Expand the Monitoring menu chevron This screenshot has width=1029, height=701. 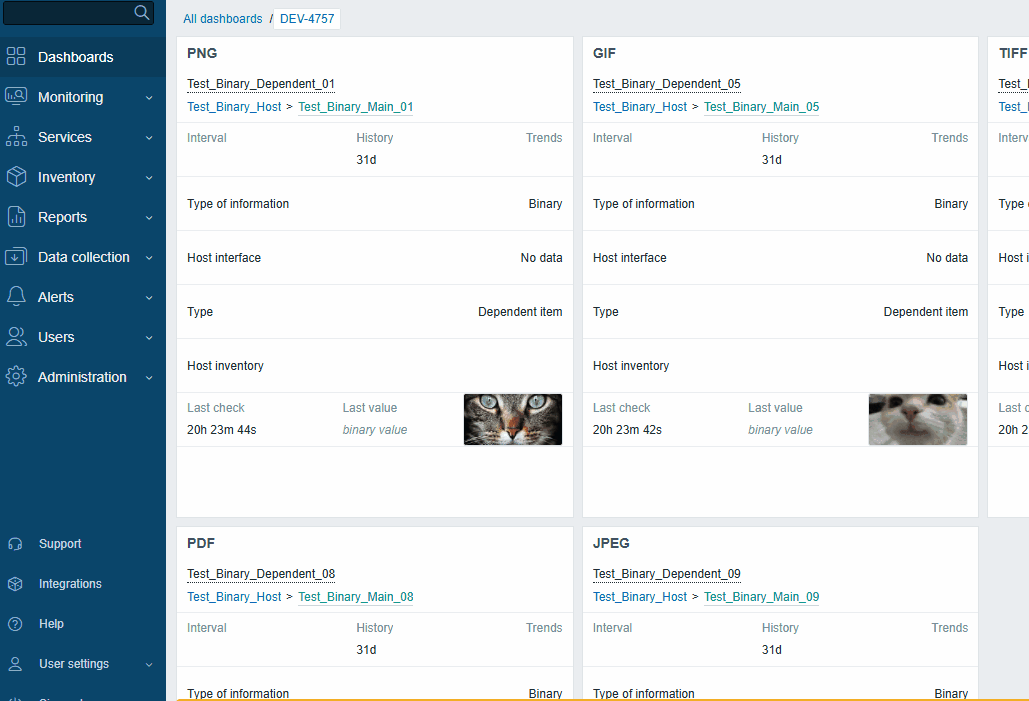coord(149,98)
